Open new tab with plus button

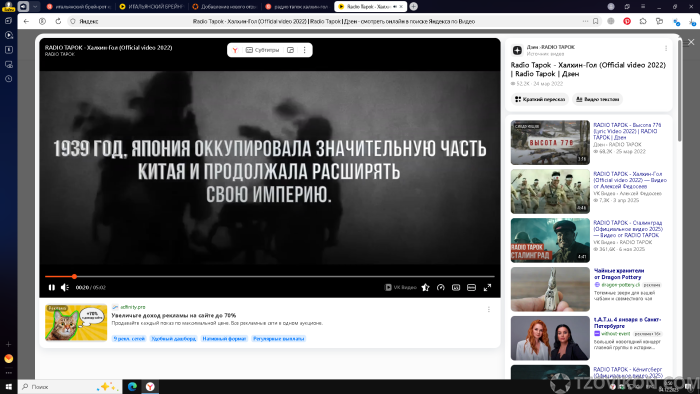point(413,6)
